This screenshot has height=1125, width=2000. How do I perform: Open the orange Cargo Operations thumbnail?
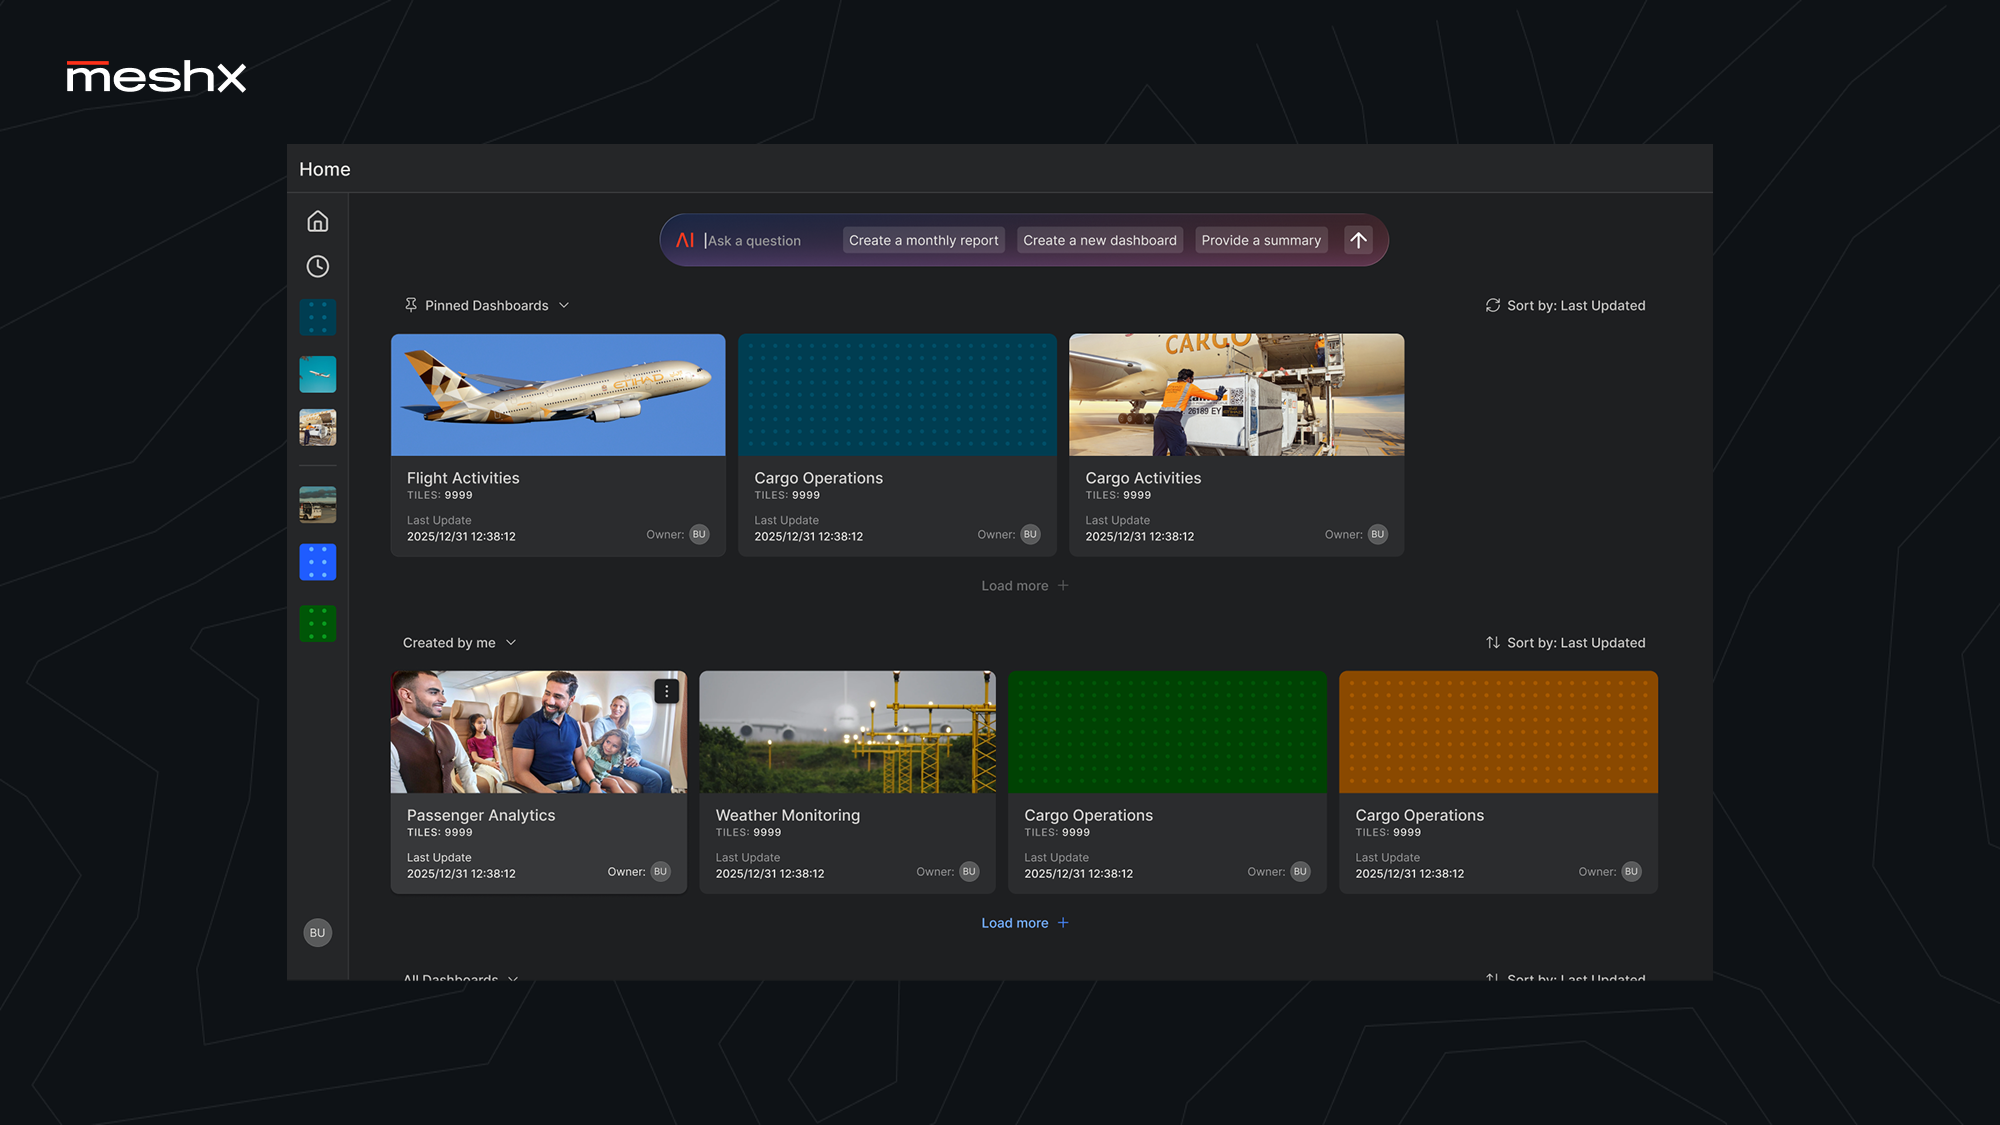pos(1498,732)
